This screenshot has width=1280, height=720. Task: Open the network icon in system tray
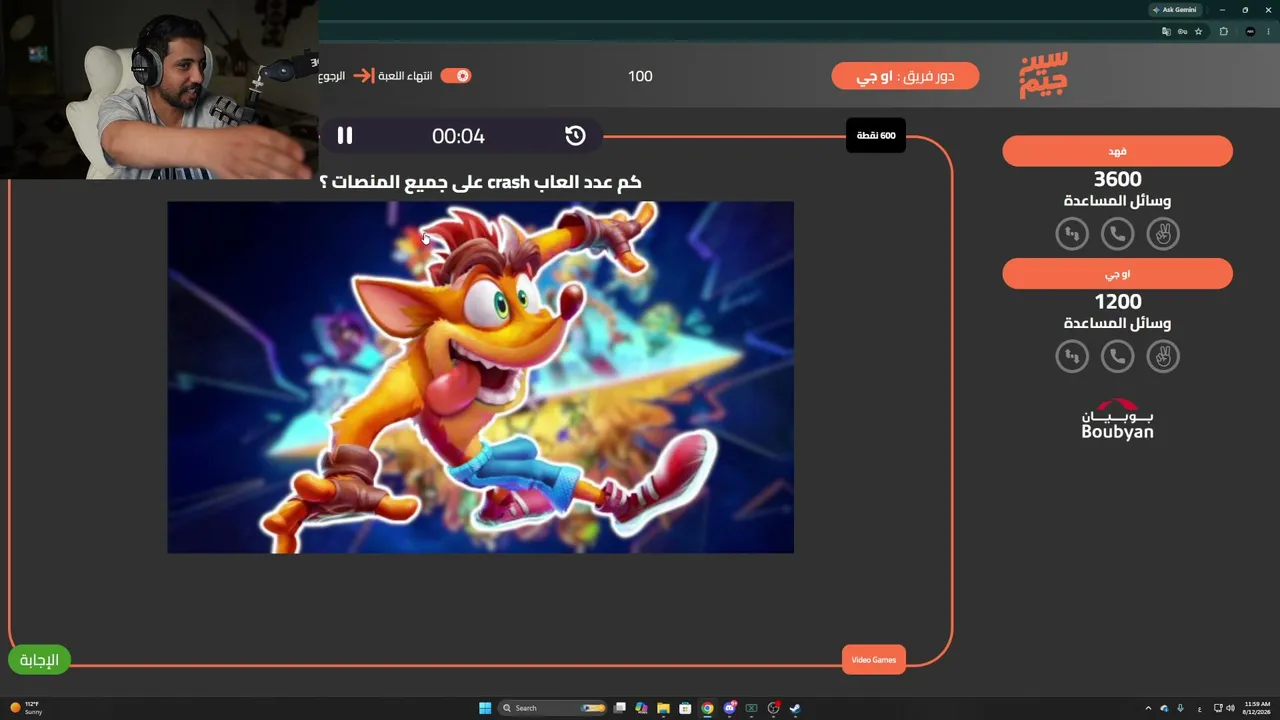pyautogui.click(x=1217, y=708)
